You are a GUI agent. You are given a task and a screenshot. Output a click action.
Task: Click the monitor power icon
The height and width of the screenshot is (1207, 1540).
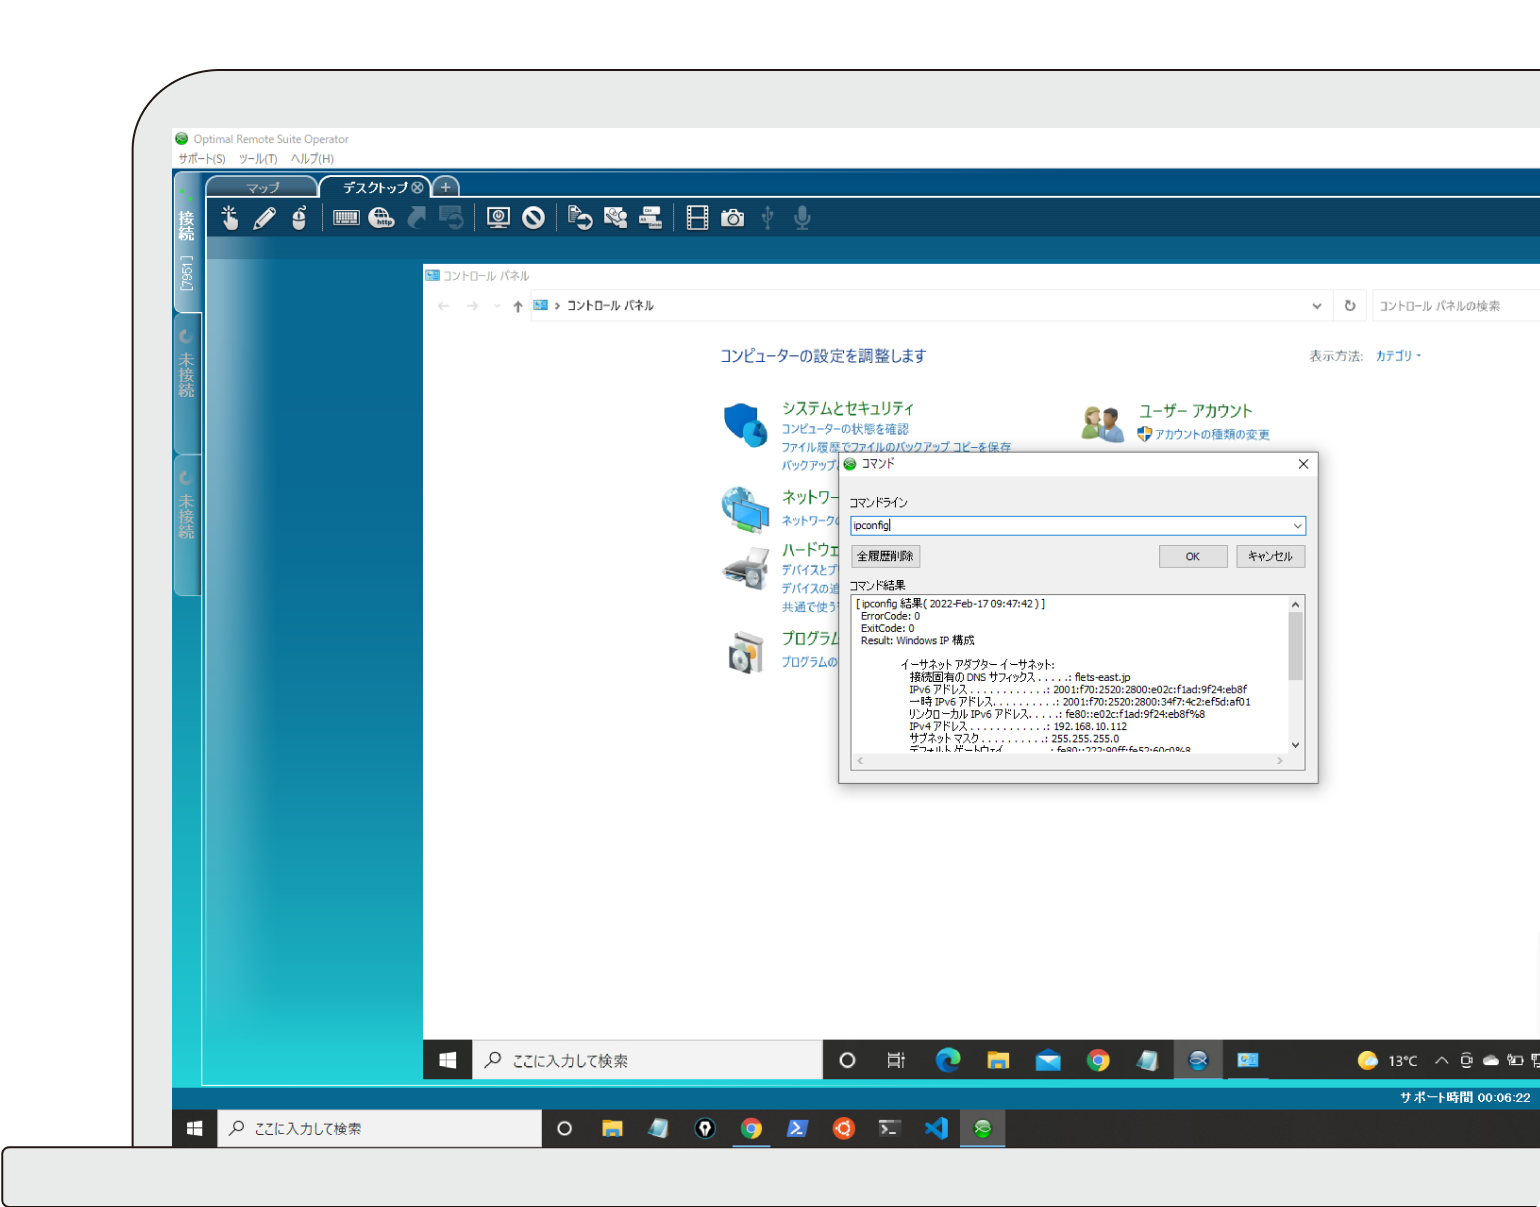(498, 218)
